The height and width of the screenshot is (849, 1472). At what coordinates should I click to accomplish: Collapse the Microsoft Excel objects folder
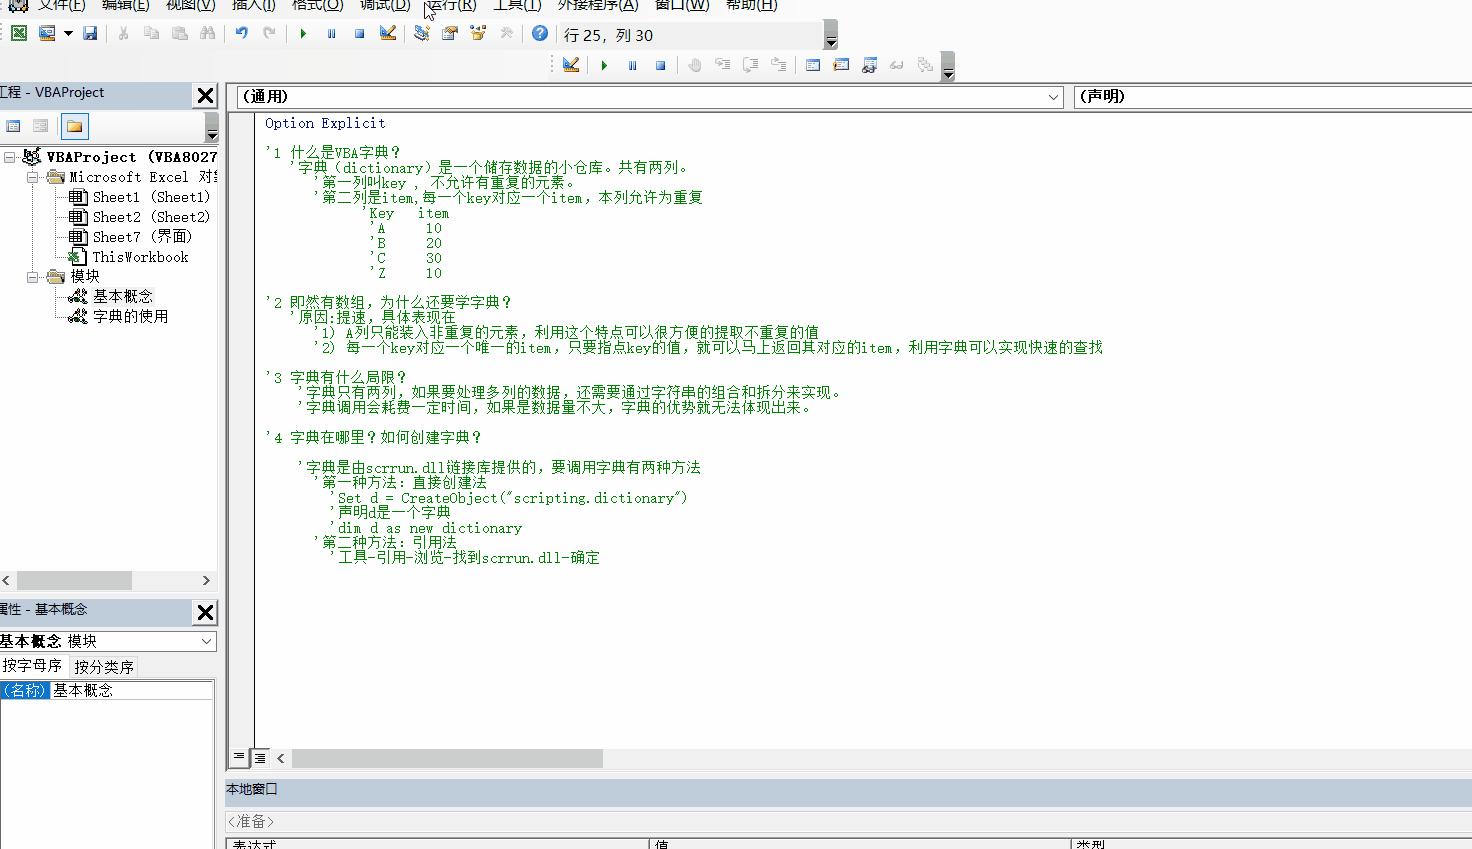click(32, 177)
